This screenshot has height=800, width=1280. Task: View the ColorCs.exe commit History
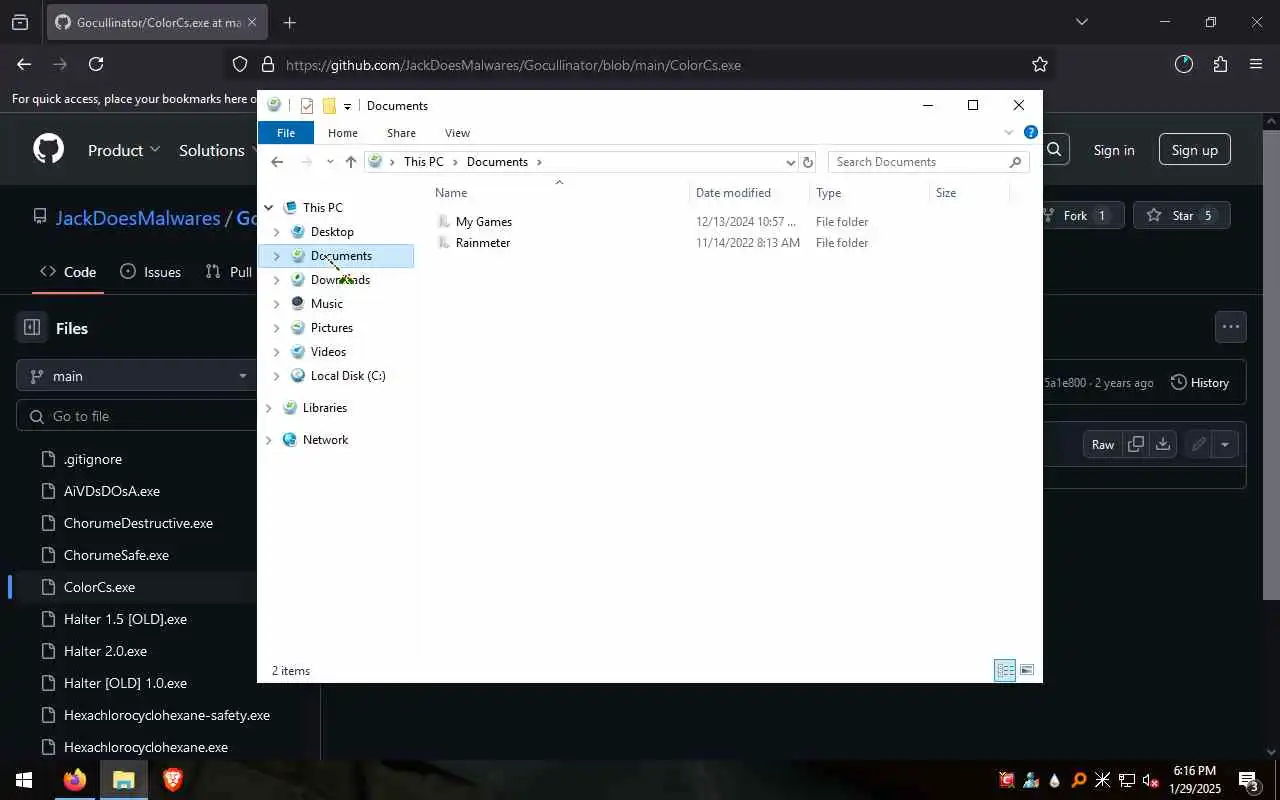pyautogui.click(x=1199, y=383)
